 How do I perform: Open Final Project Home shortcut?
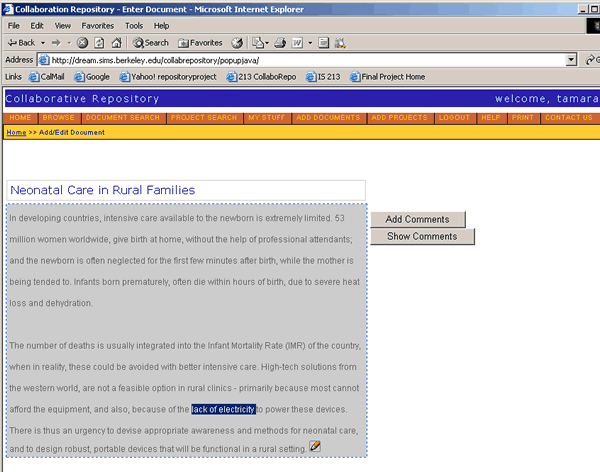point(388,77)
